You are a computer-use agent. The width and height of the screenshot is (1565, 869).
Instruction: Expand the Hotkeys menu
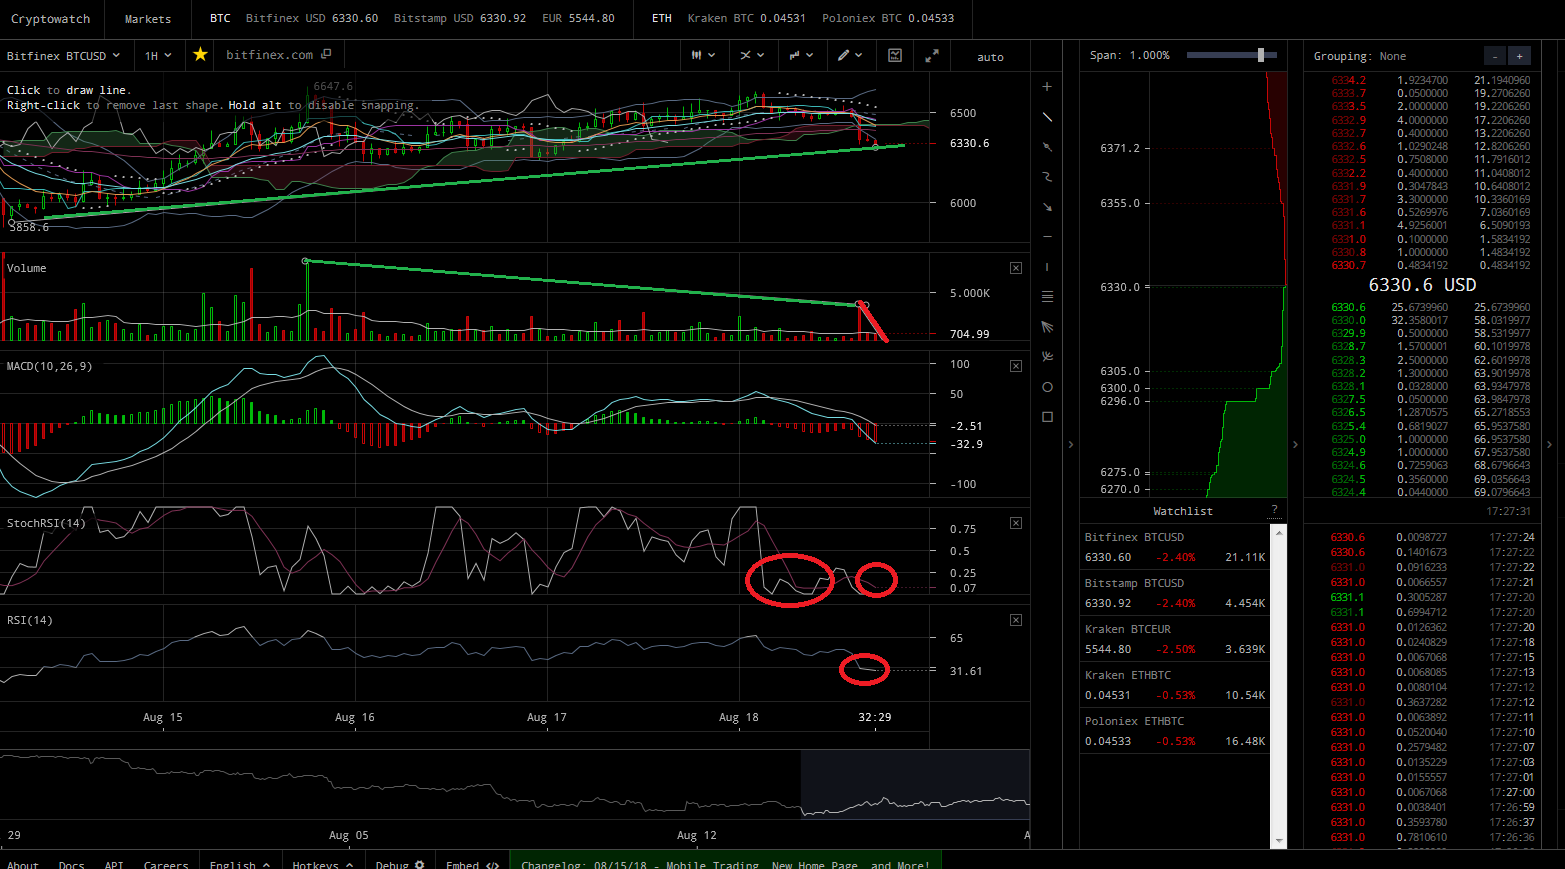(x=322, y=864)
